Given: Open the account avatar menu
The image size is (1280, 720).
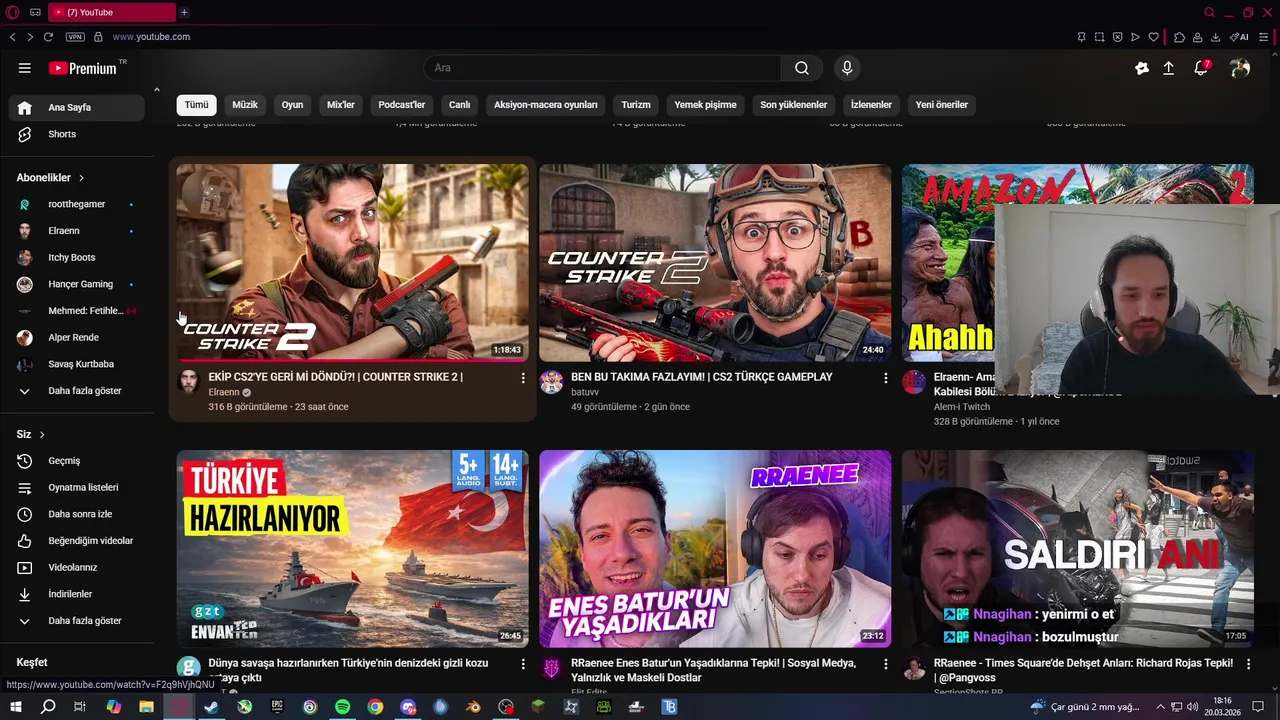Looking at the screenshot, I should [1240, 68].
